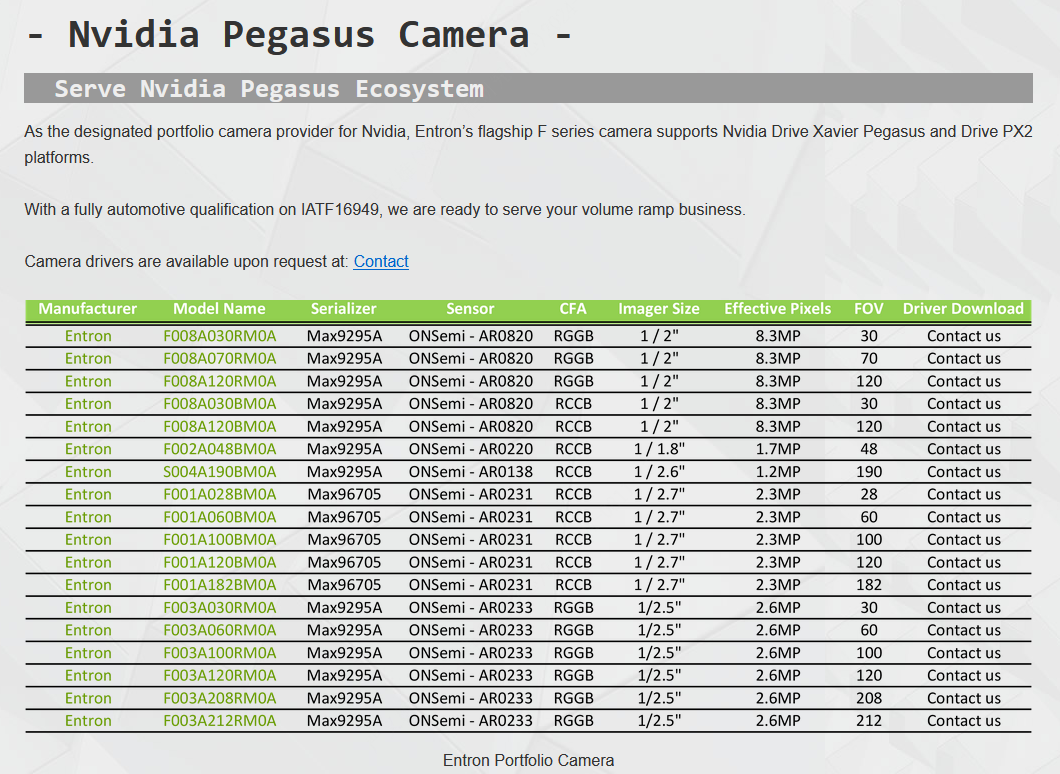Click Entron in the F003A212RM0A row

[x=88, y=721]
